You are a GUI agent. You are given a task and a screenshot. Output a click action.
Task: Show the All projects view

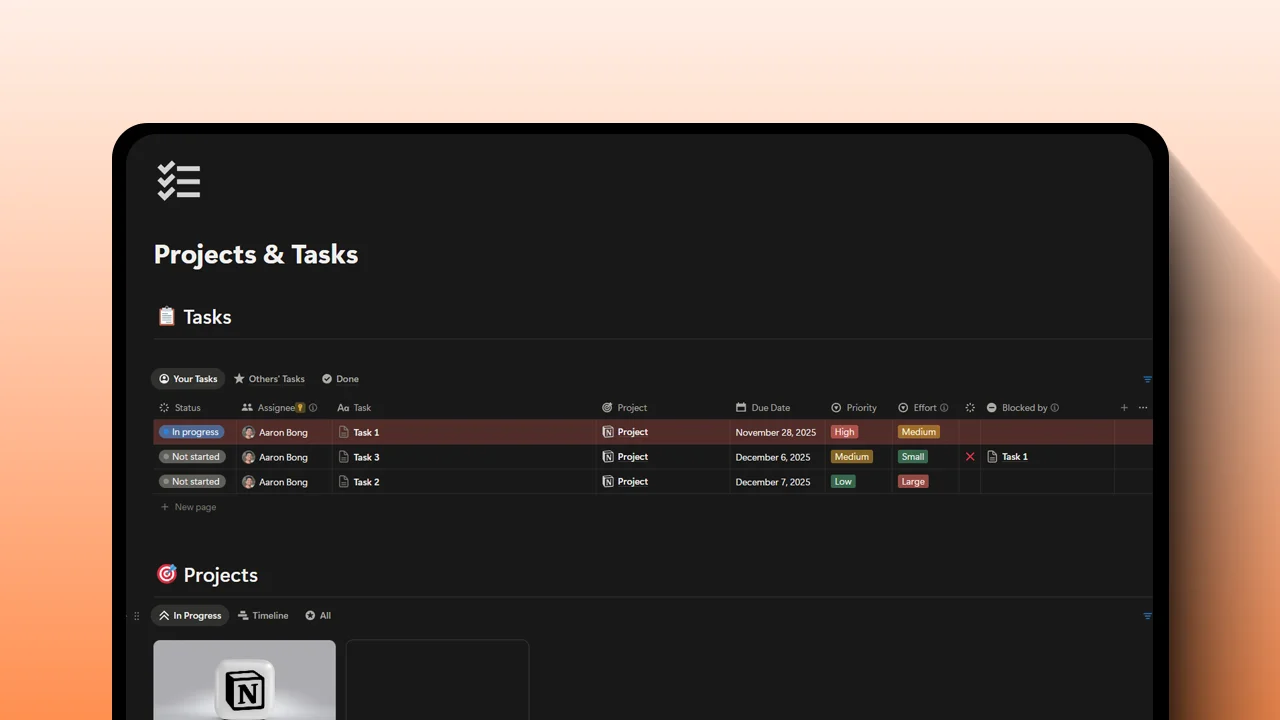tap(318, 616)
